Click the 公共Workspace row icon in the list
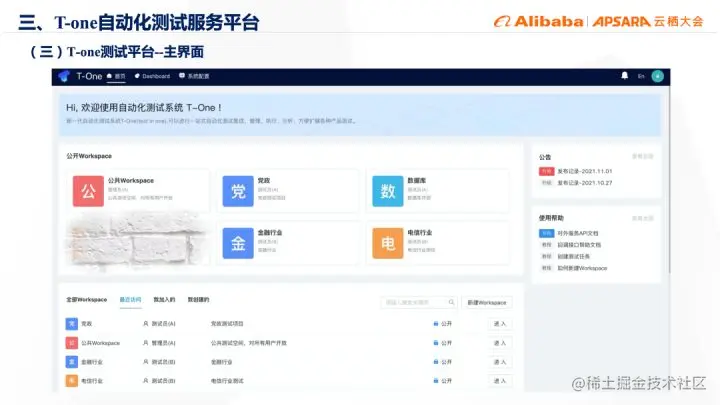 click(72, 343)
